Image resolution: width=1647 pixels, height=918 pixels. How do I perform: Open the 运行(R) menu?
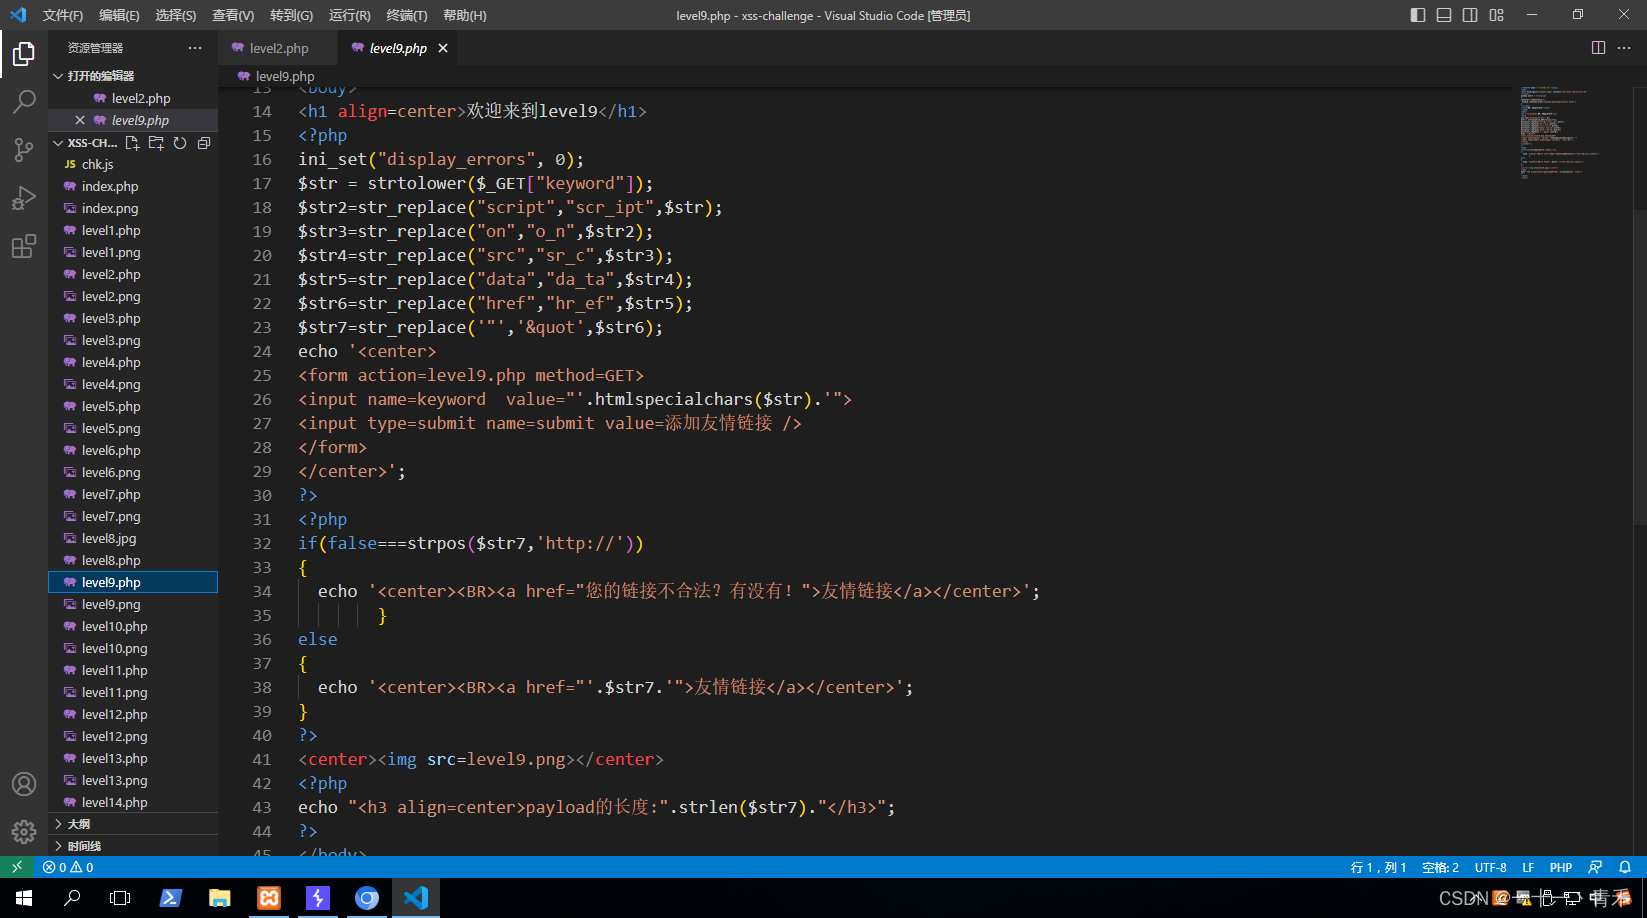click(x=349, y=15)
